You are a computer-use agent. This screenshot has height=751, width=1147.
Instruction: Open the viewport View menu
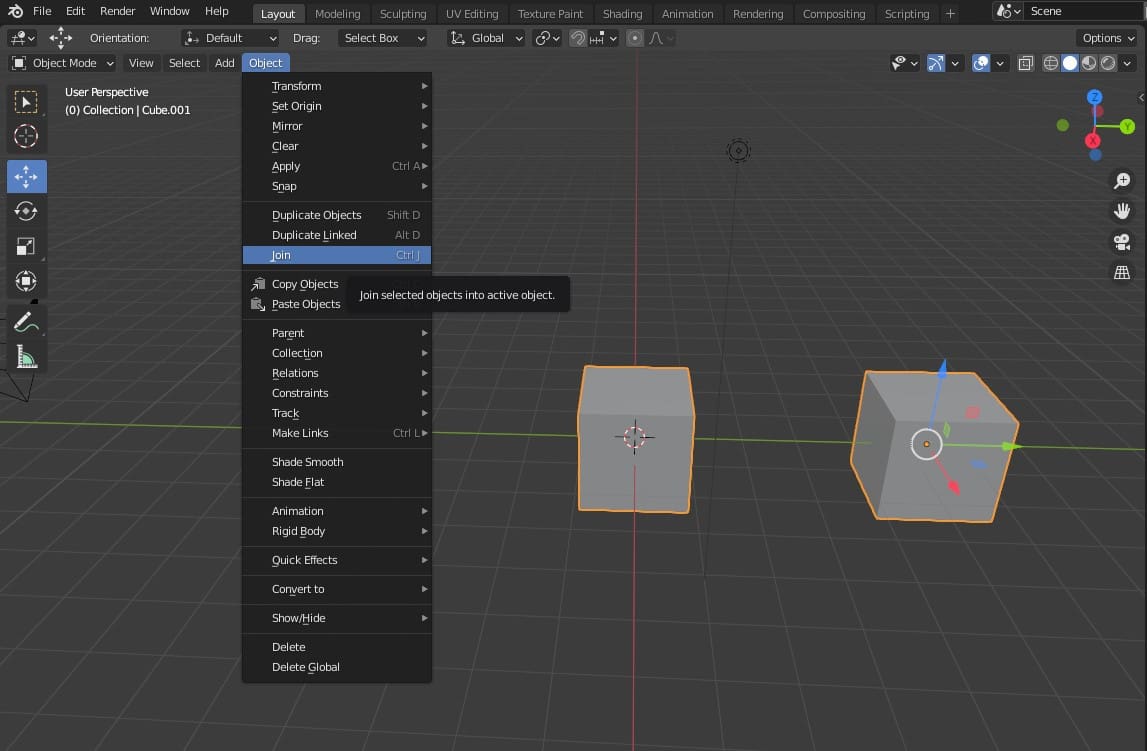coord(141,63)
